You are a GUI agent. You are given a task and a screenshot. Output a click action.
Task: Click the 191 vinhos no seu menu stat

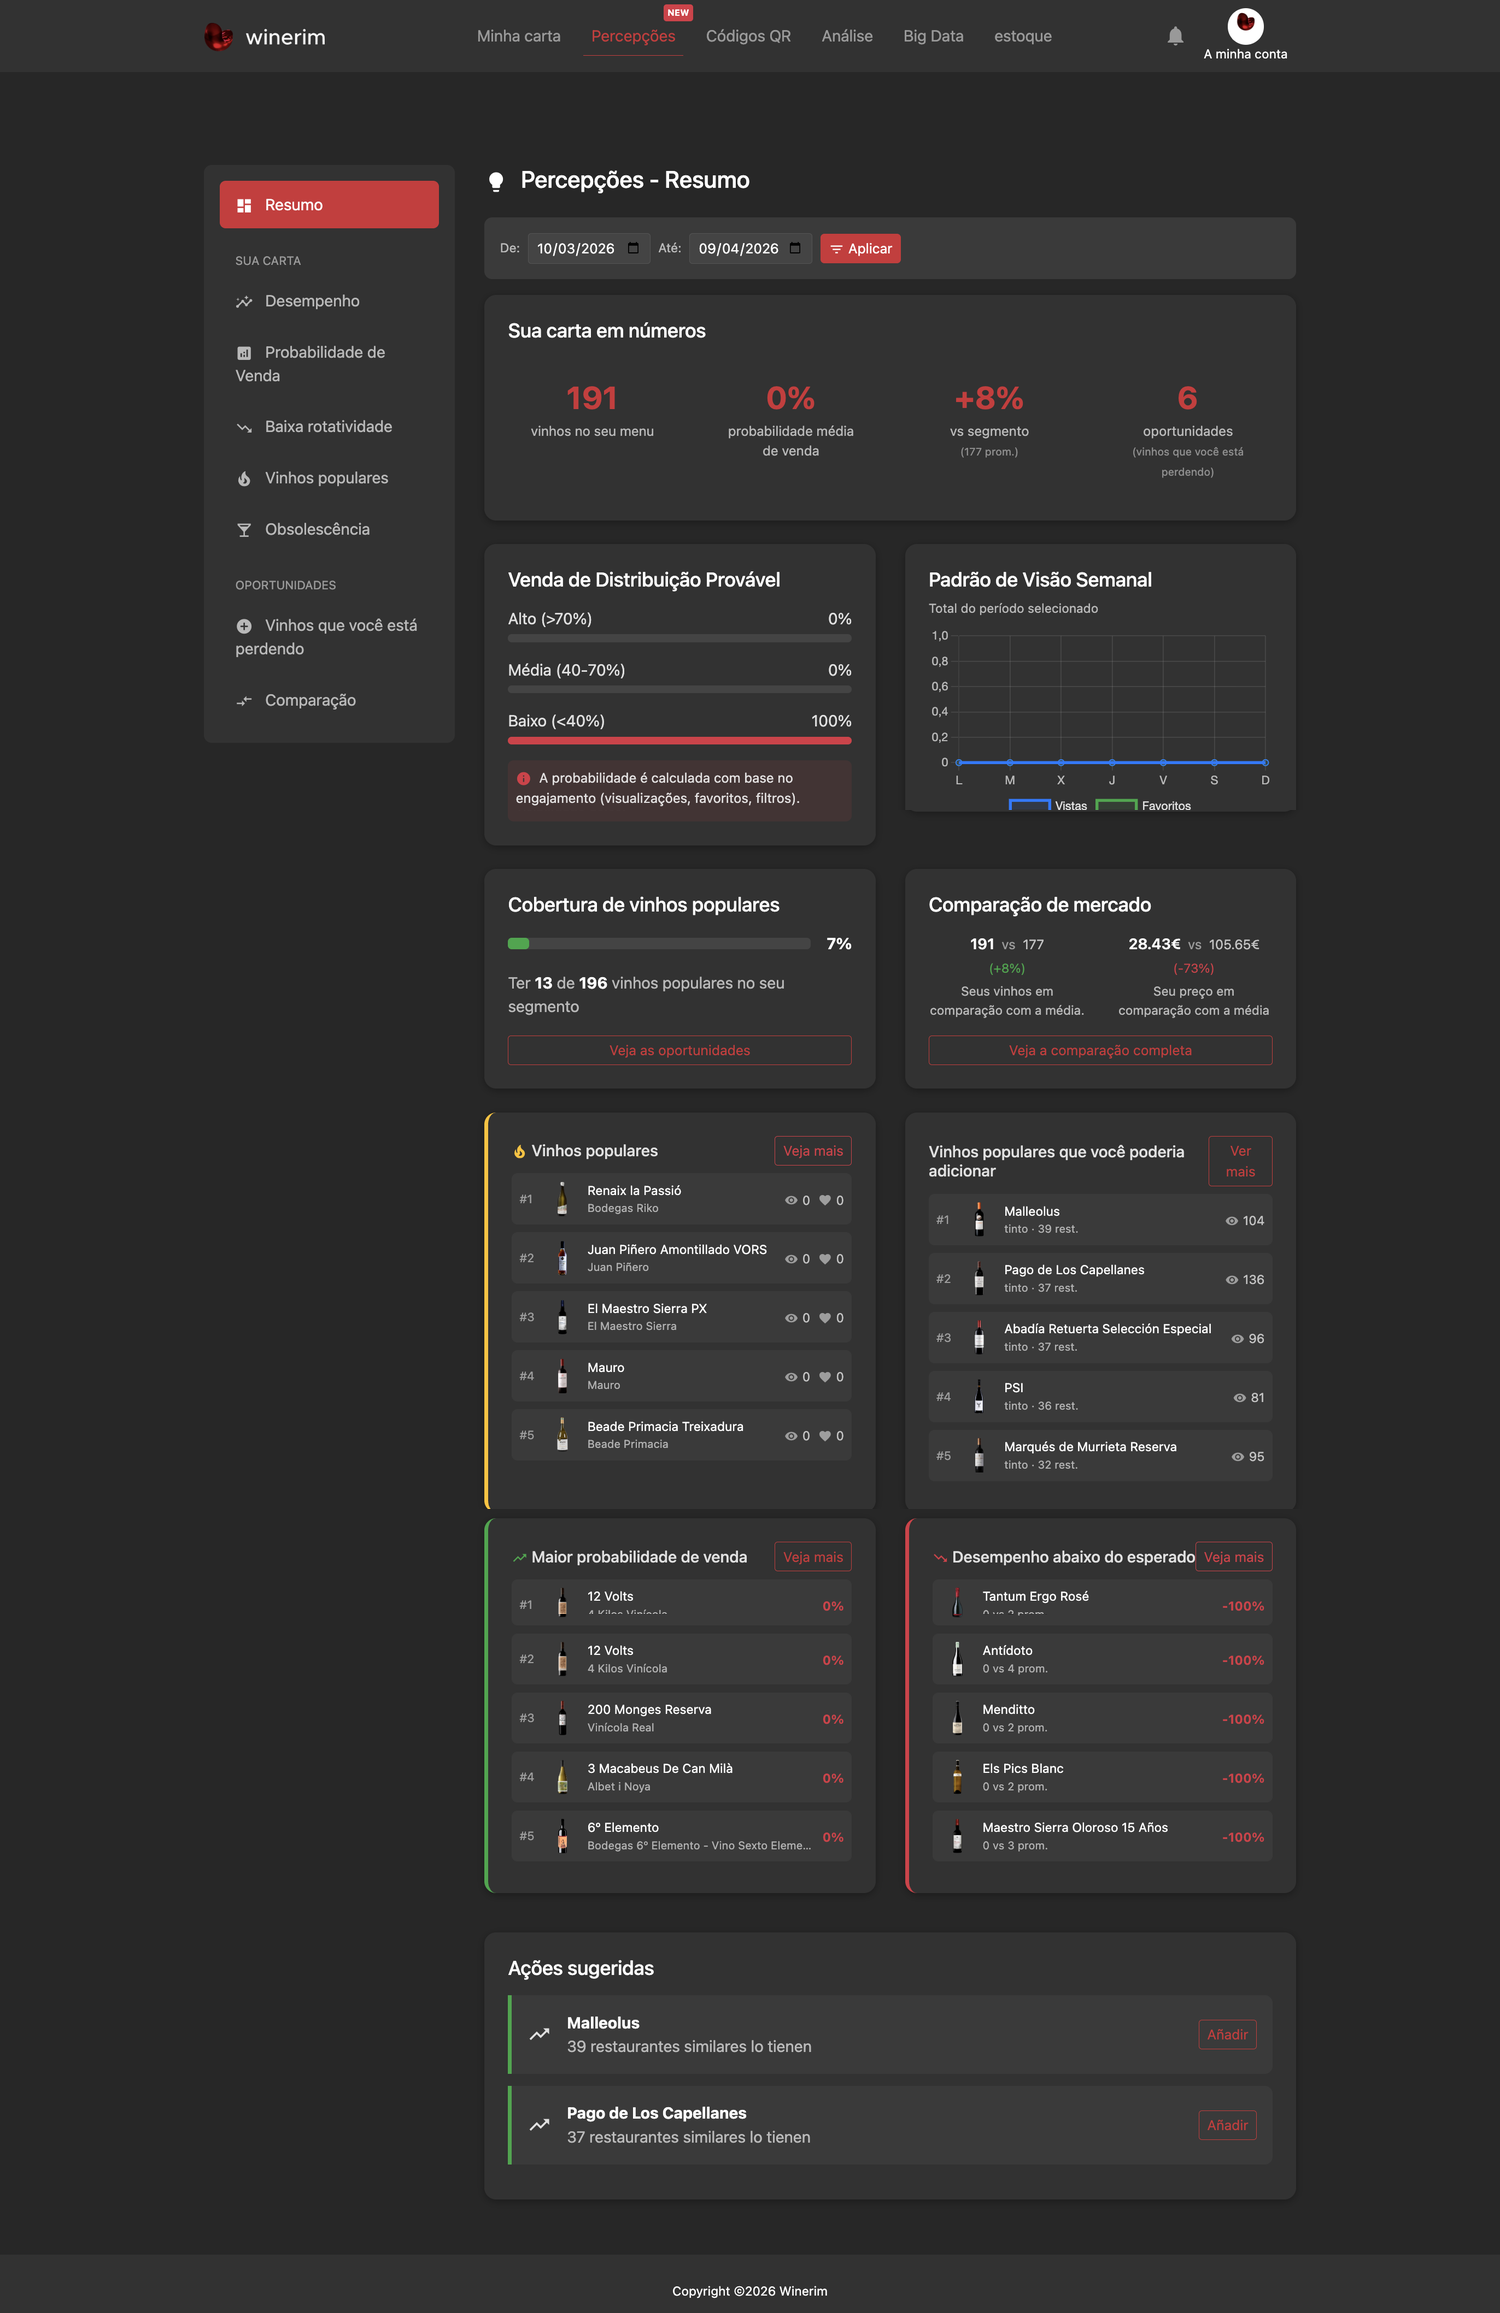click(x=592, y=411)
